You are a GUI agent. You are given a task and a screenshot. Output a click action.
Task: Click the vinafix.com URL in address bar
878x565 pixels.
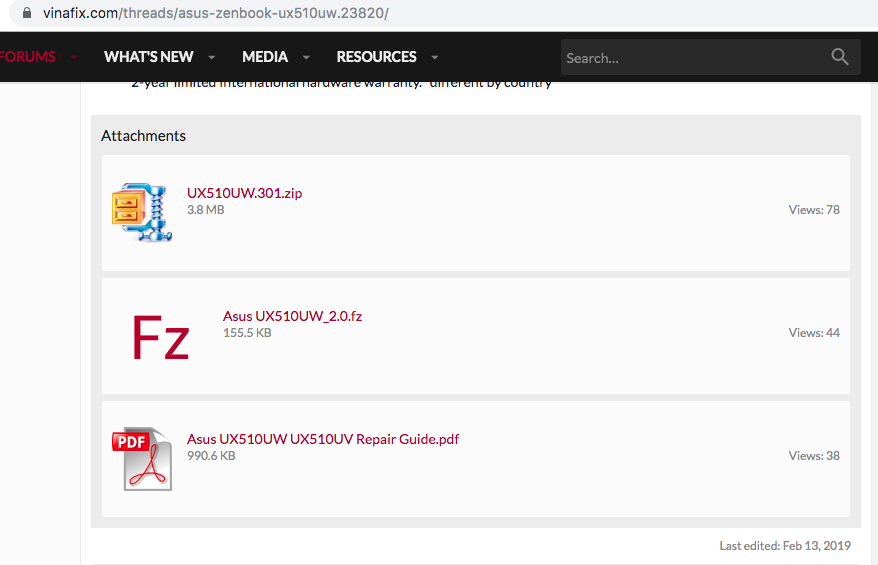[216, 13]
